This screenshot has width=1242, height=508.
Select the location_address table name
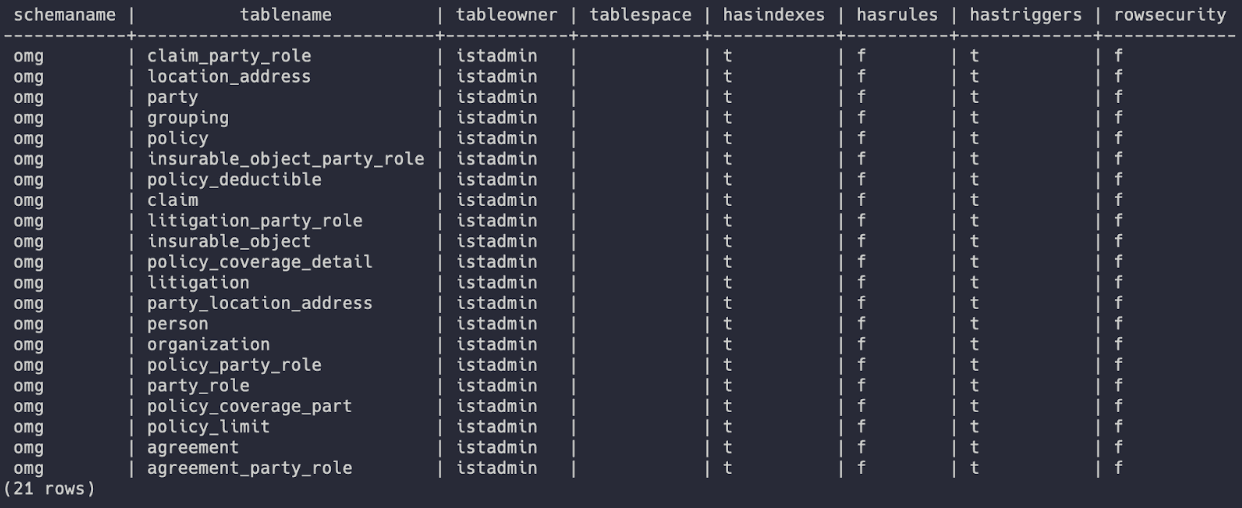coord(229,76)
